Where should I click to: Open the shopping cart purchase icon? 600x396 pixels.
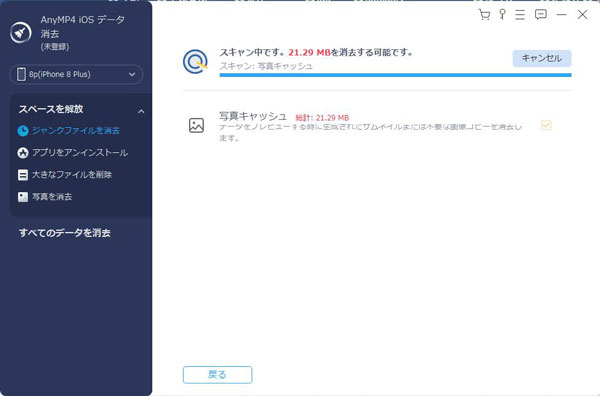click(484, 15)
